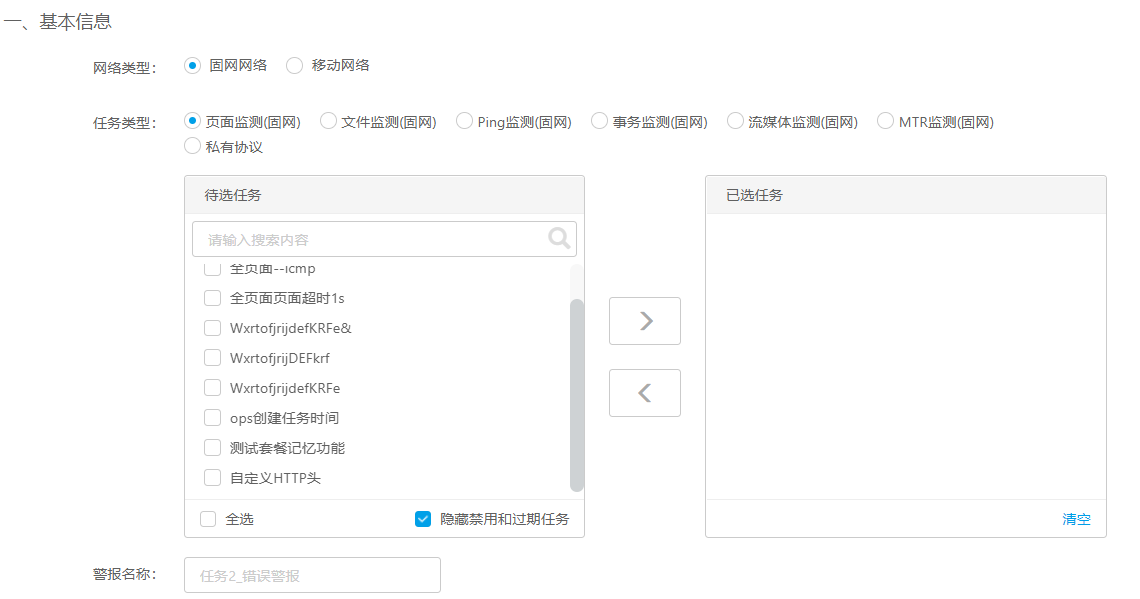Tick the 自定义HTTP头 checkbox

pyautogui.click(x=212, y=478)
